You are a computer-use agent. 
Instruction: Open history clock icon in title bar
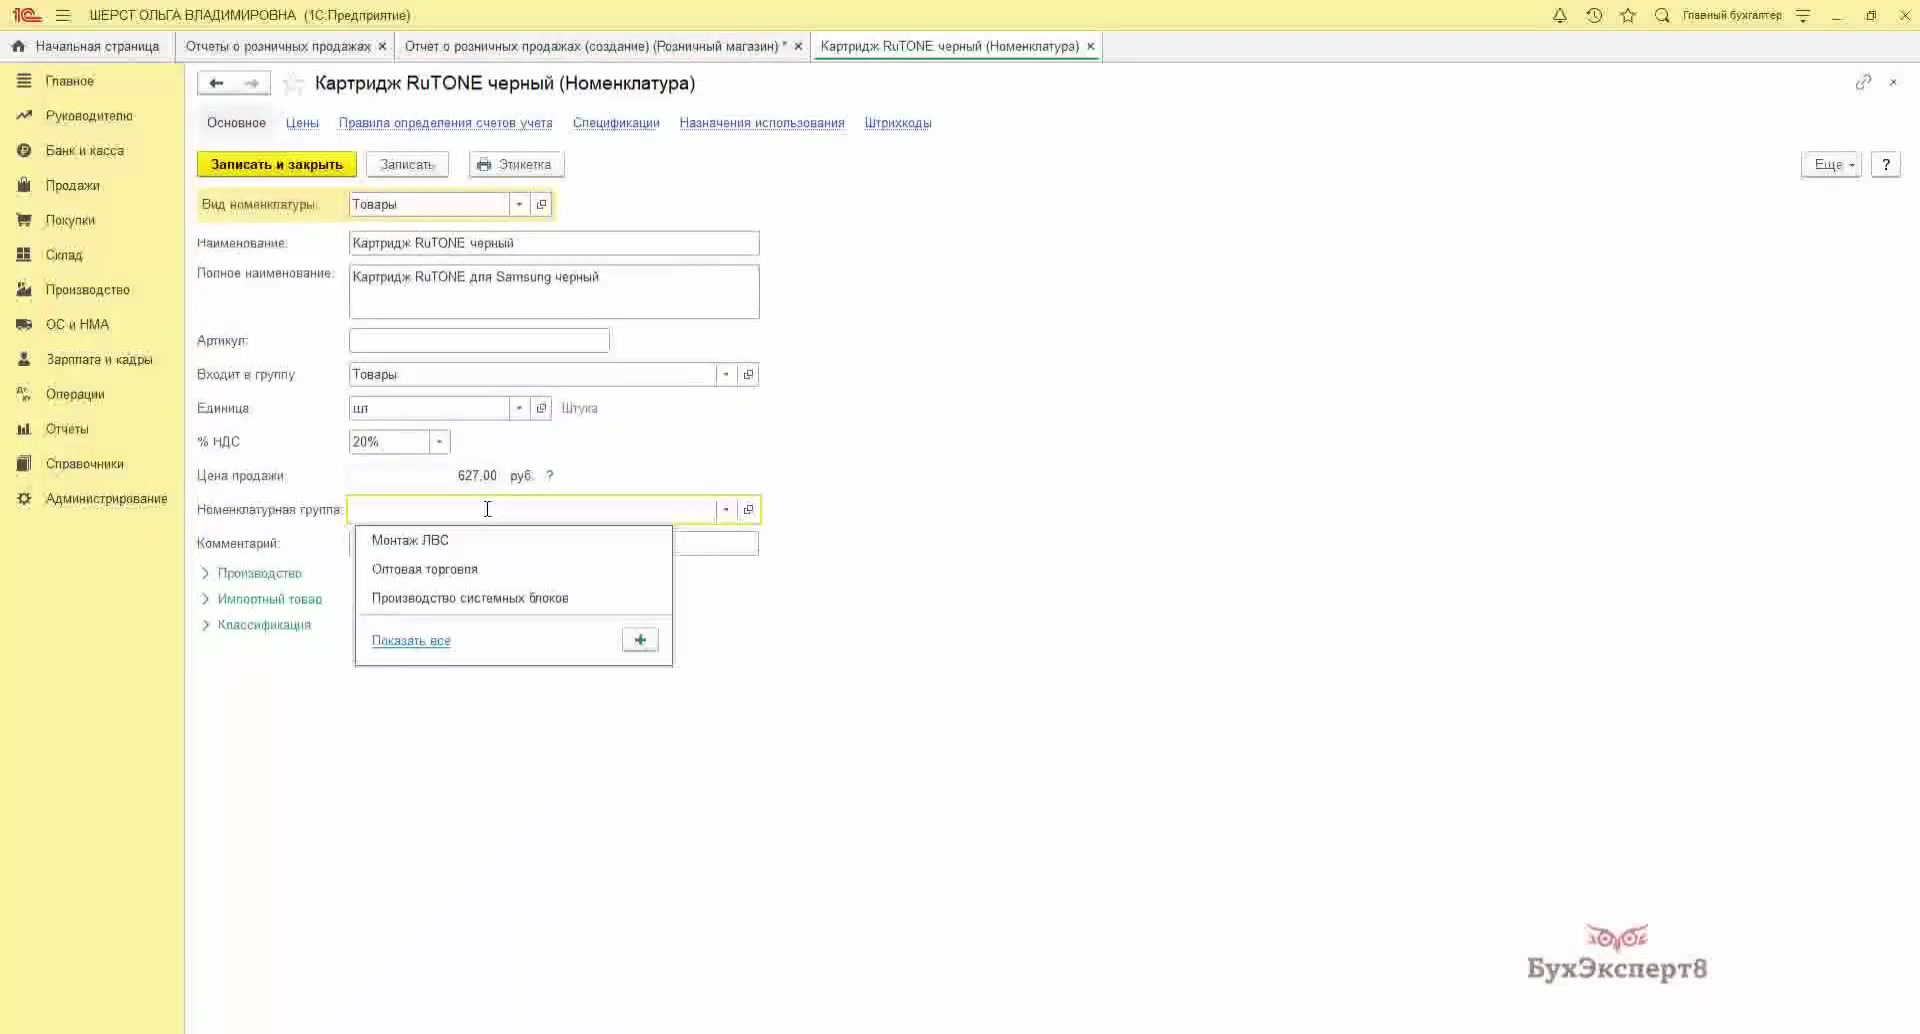tap(1594, 15)
